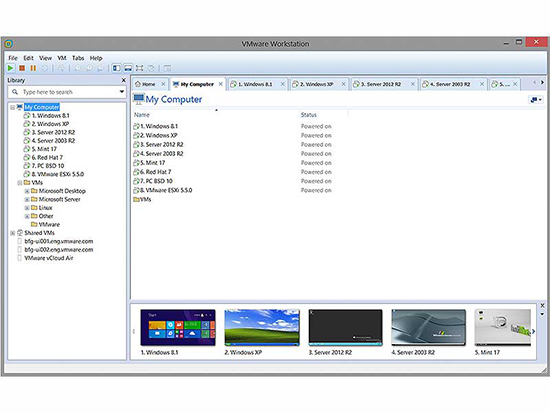Image resolution: width=550 pixels, height=413 pixels.
Task: Open the View menu
Action: coord(45,58)
